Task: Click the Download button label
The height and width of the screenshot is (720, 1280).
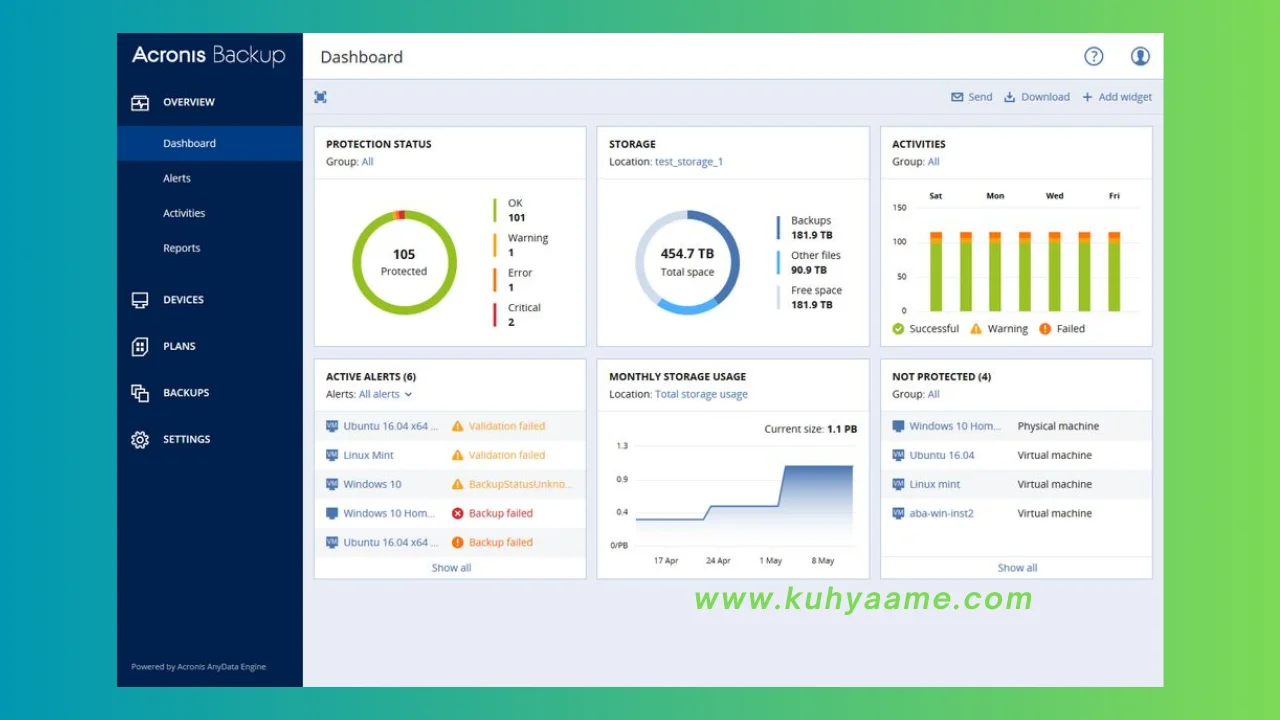Action: [1045, 97]
